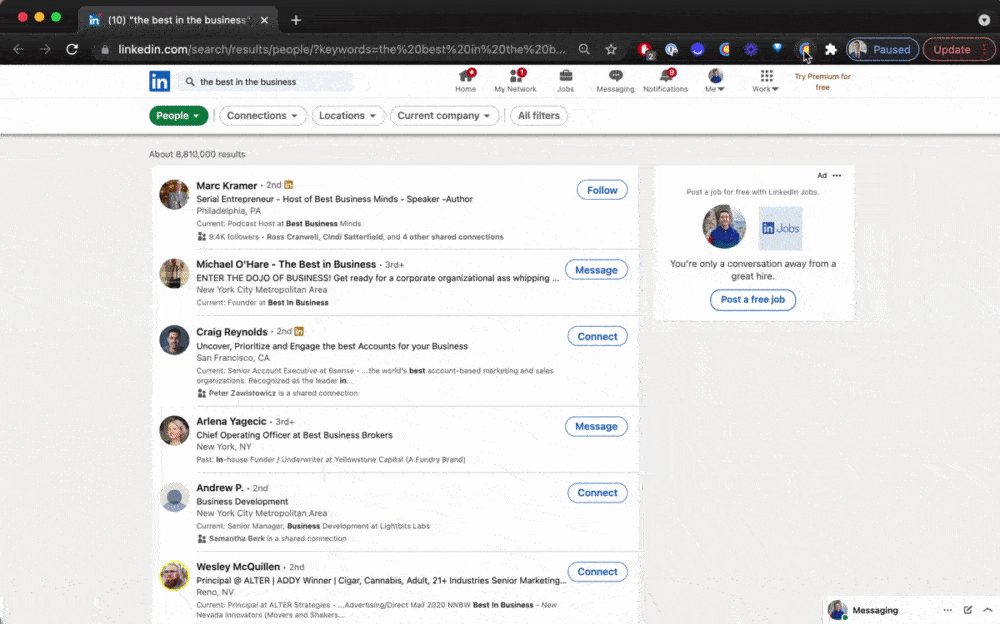
Task: Open Wesley McQuillen profile name link
Action: point(238,567)
